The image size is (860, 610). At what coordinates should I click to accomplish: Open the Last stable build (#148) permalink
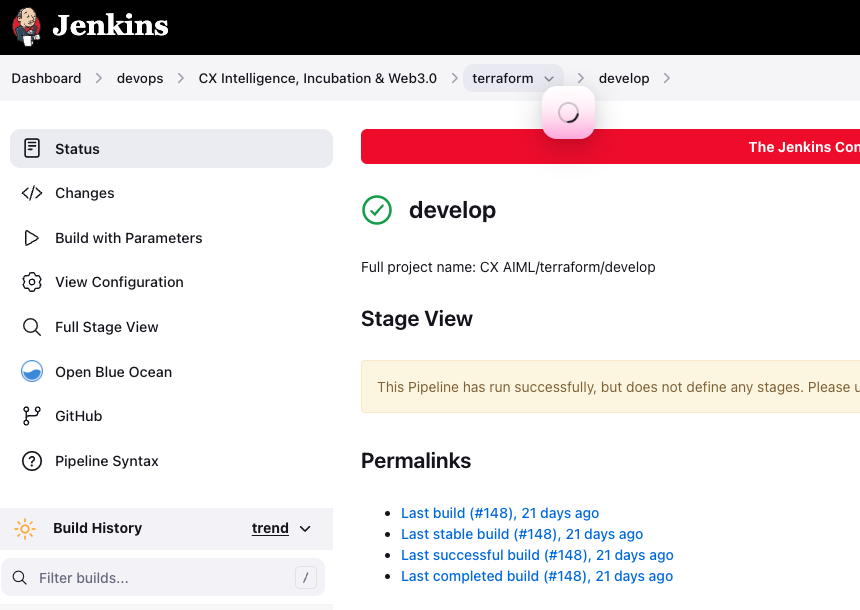click(522, 534)
